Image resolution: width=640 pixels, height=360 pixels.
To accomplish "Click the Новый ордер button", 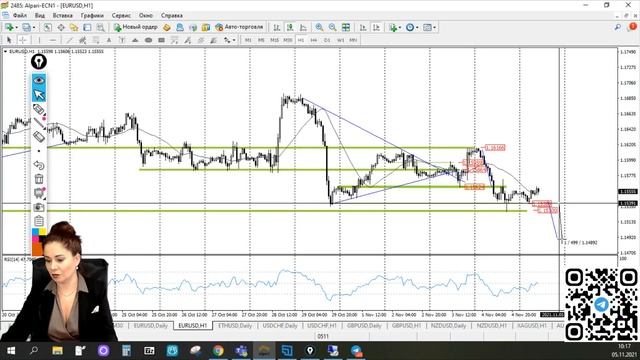I will (136, 27).
